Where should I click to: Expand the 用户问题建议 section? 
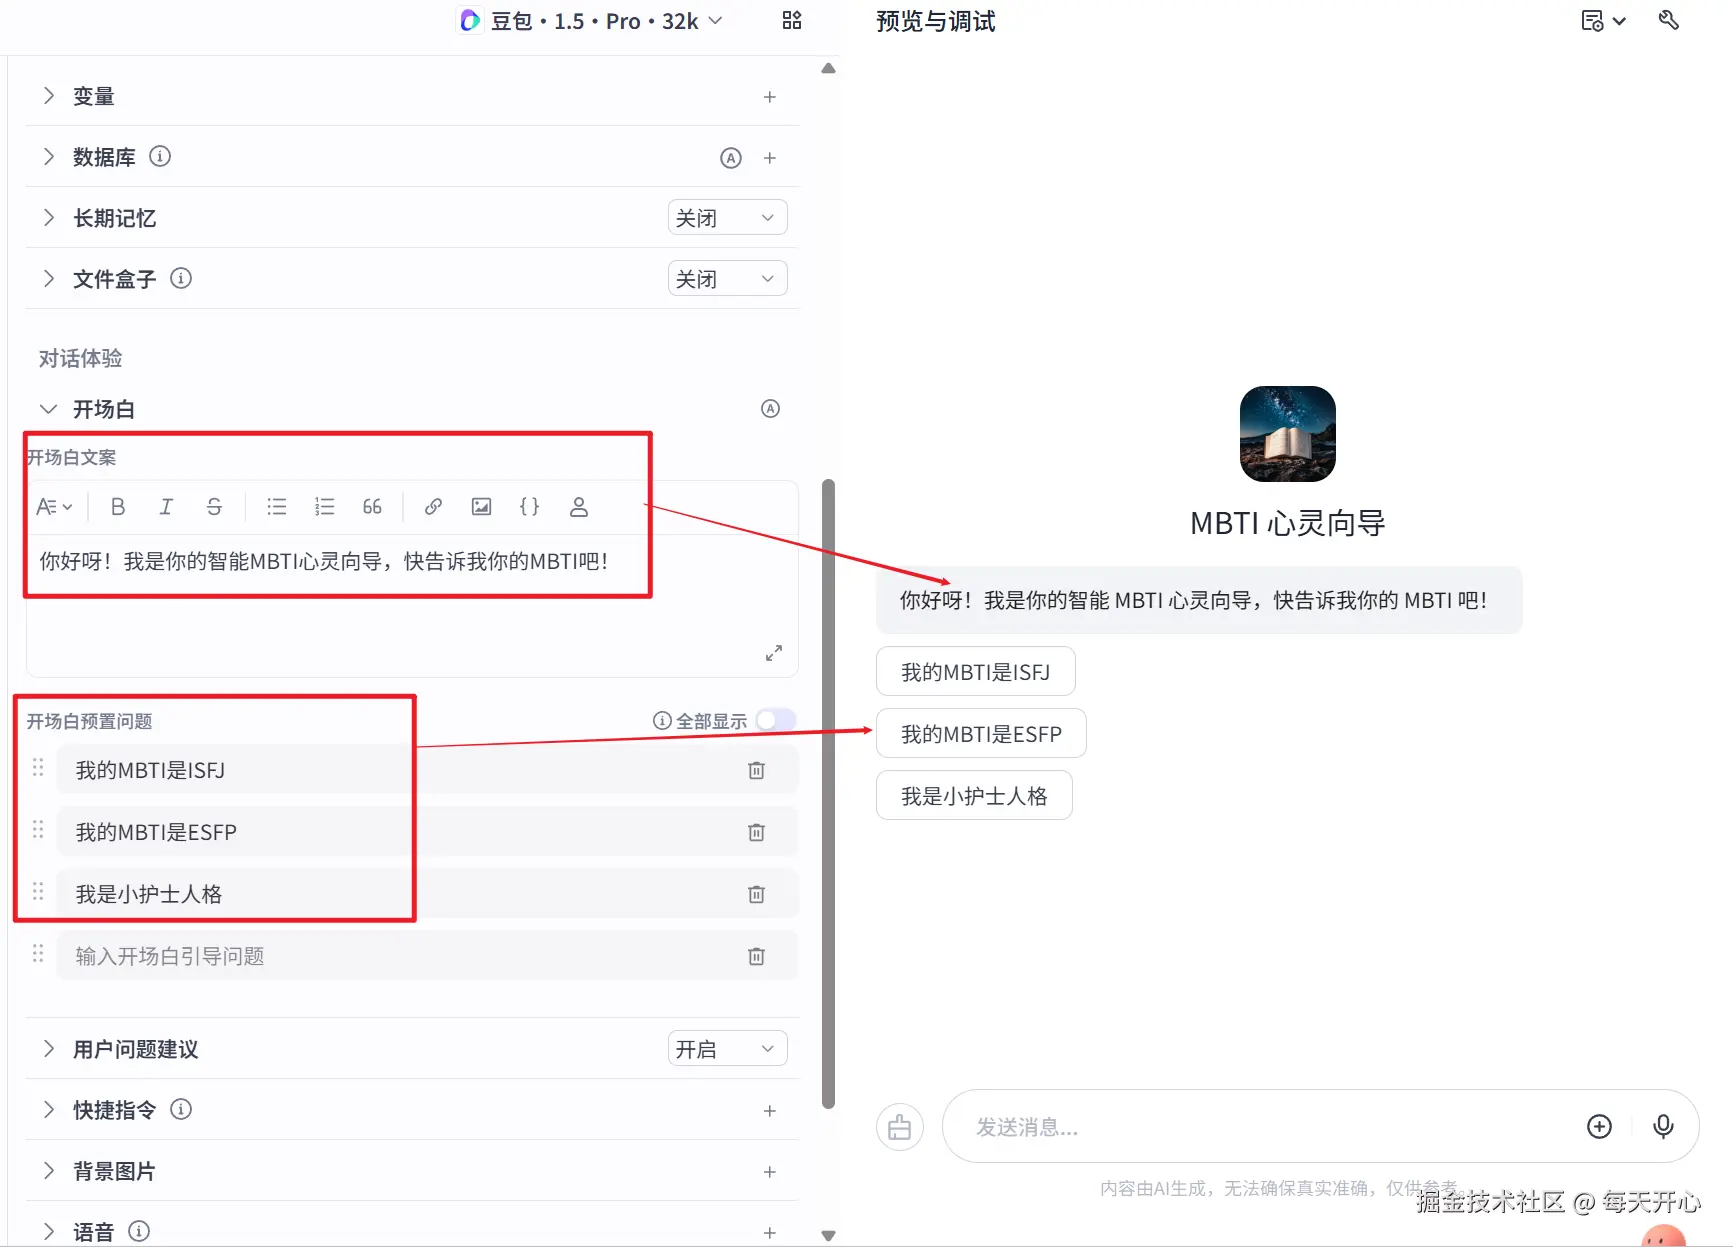tap(48, 1049)
